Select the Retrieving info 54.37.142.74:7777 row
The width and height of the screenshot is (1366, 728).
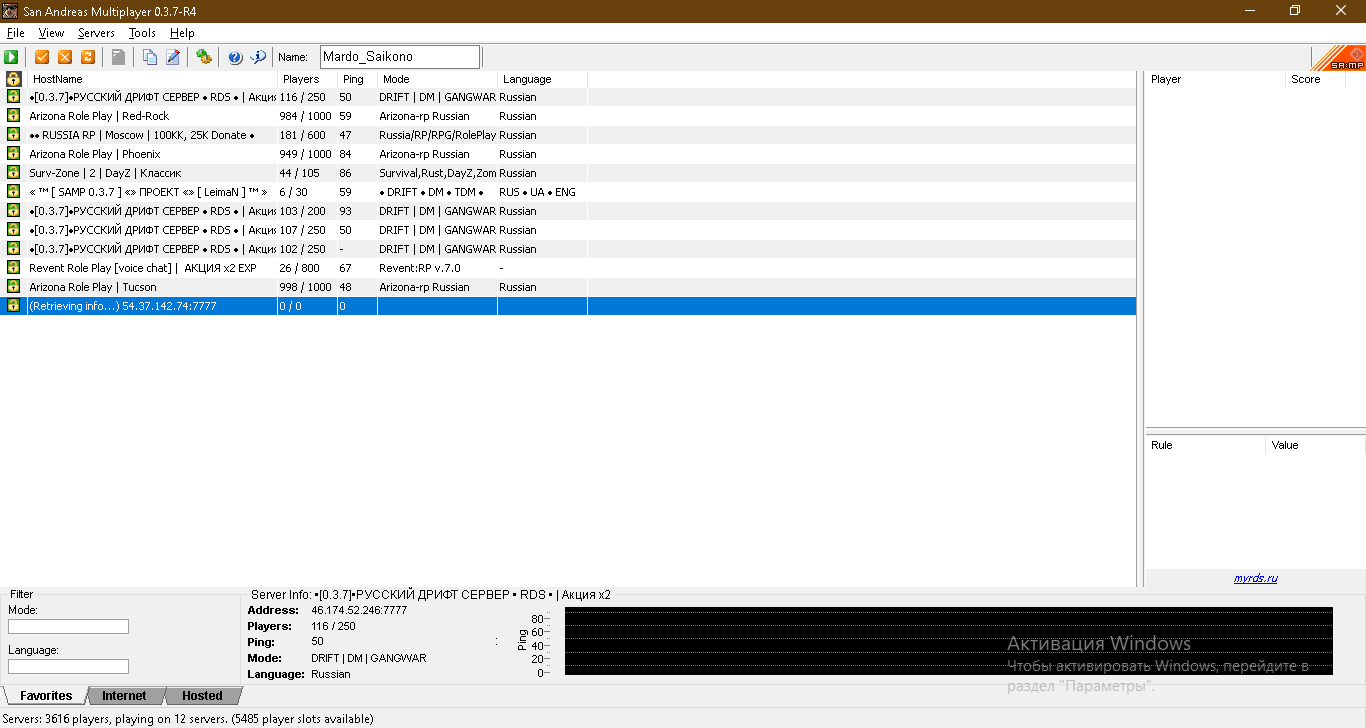(568, 306)
